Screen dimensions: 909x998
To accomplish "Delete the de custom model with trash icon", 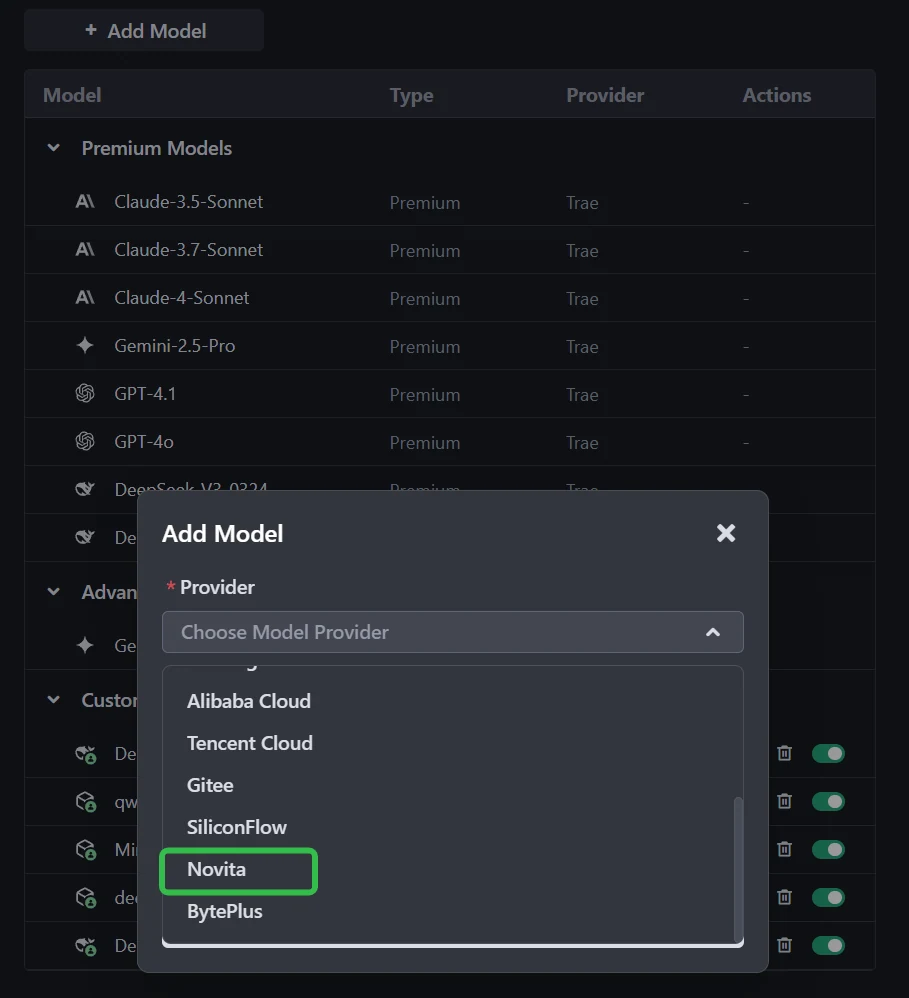I will coord(784,897).
